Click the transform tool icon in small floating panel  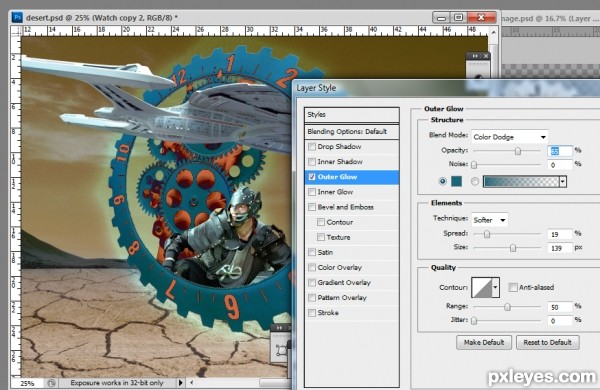pos(282,350)
